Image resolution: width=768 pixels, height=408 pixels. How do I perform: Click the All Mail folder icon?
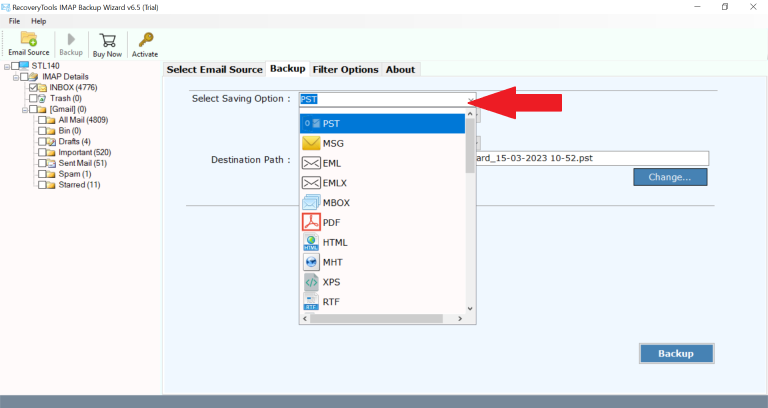point(51,120)
